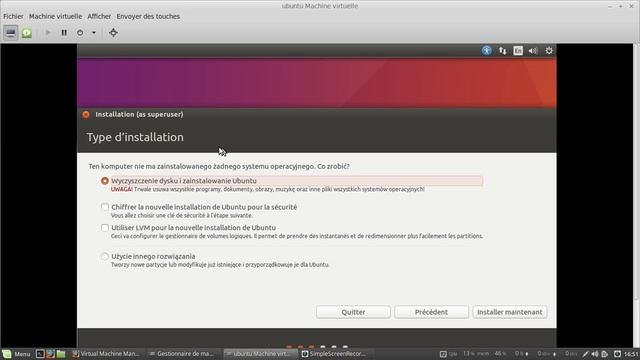Click the shutdown power icon
Screen dimensions: 640x360
point(80,33)
